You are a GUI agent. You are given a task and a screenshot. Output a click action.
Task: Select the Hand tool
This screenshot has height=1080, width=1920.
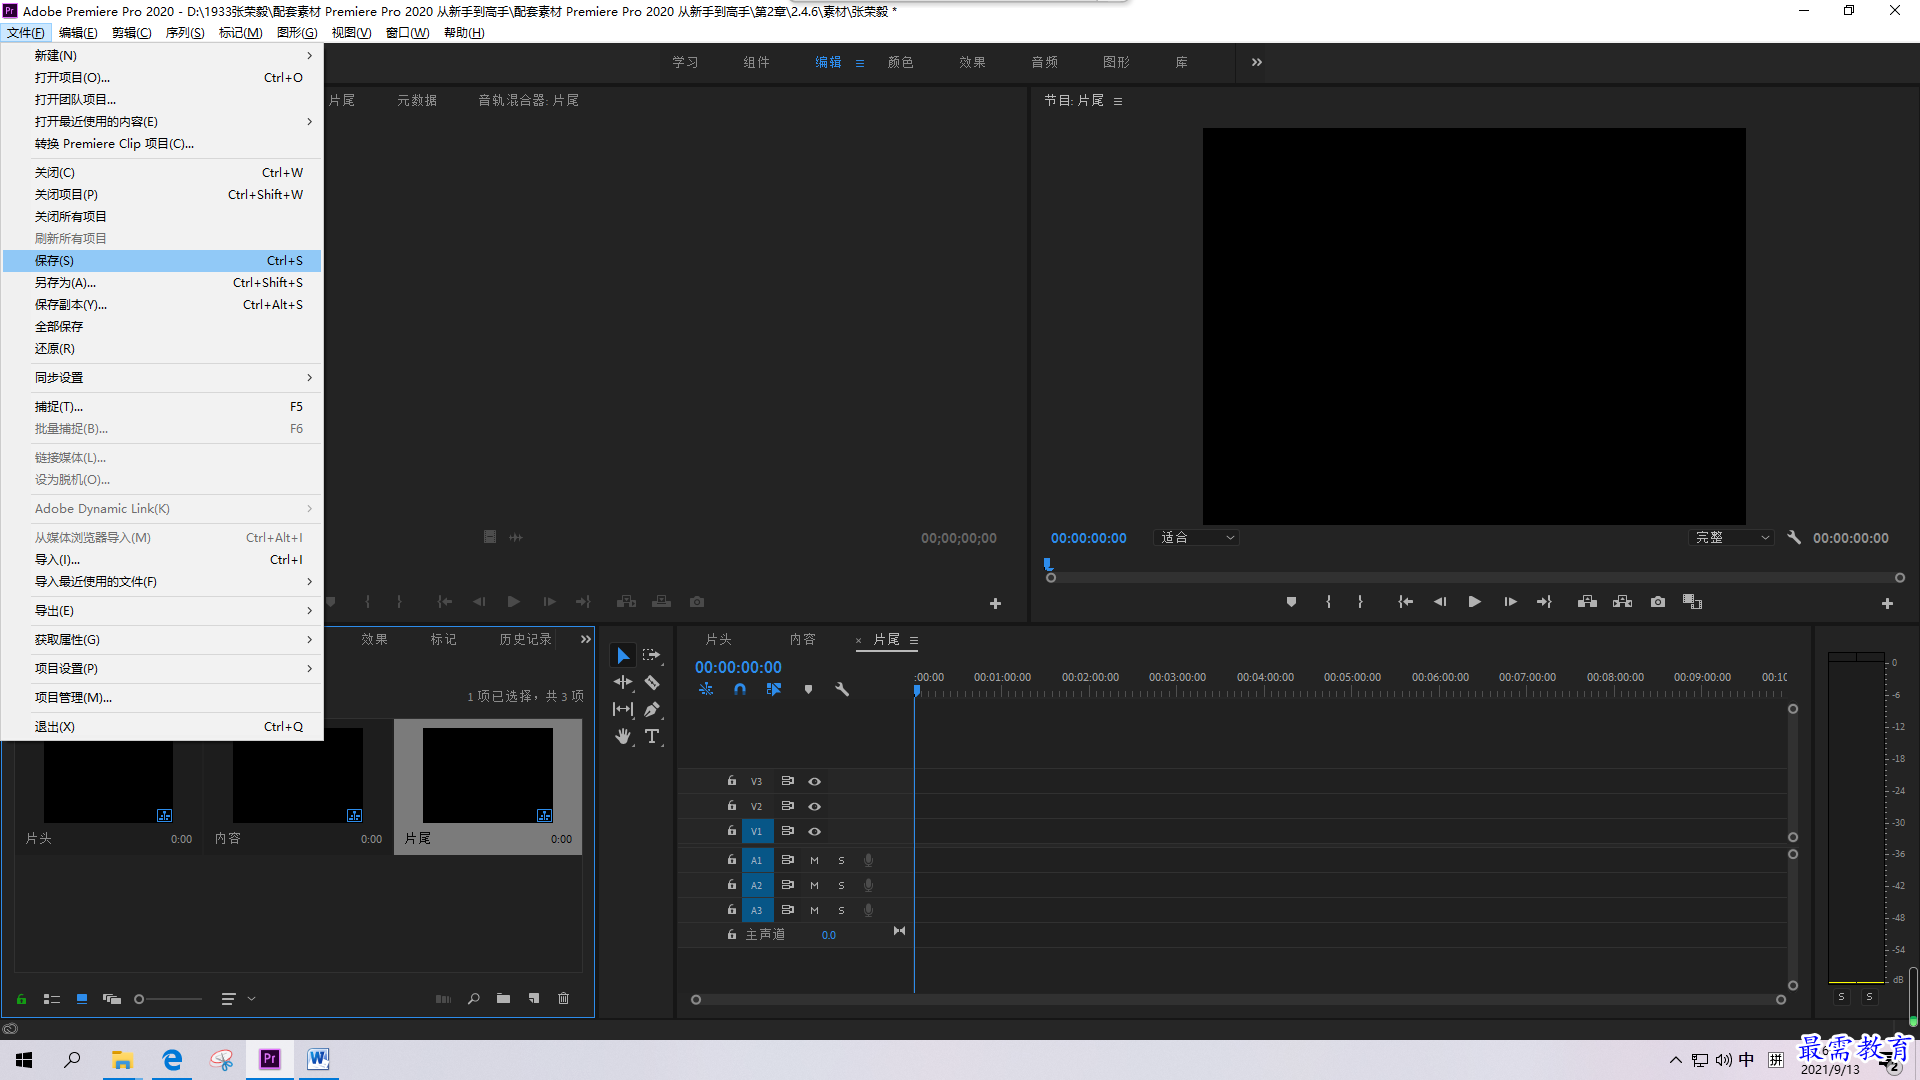[x=623, y=737]
